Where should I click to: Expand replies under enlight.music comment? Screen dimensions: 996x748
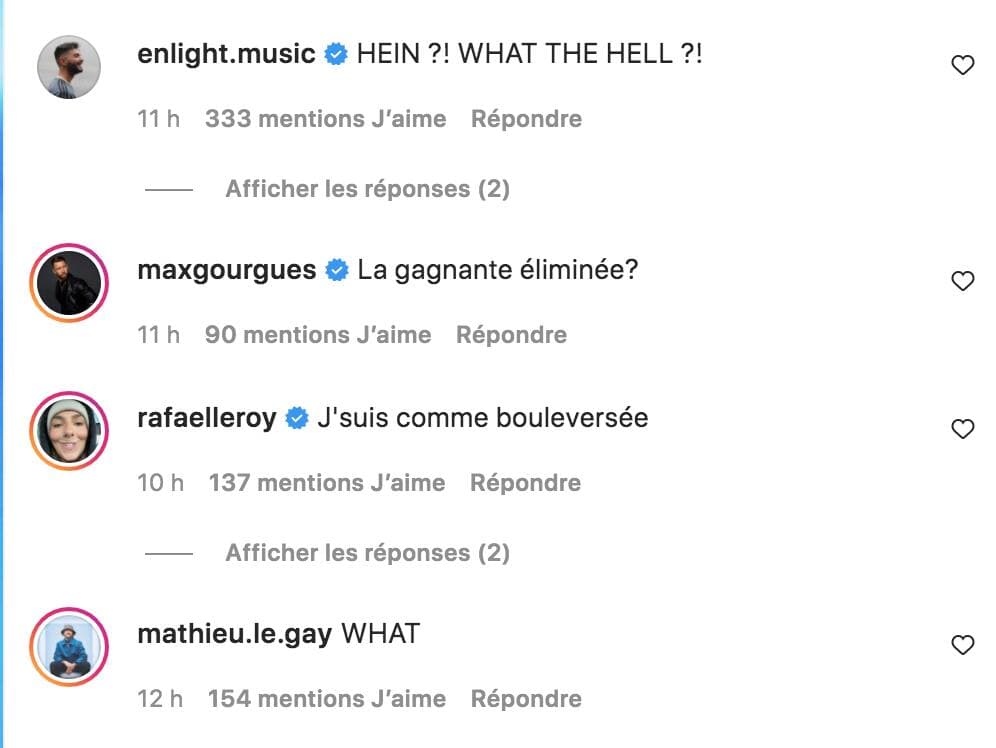point(367,189)
